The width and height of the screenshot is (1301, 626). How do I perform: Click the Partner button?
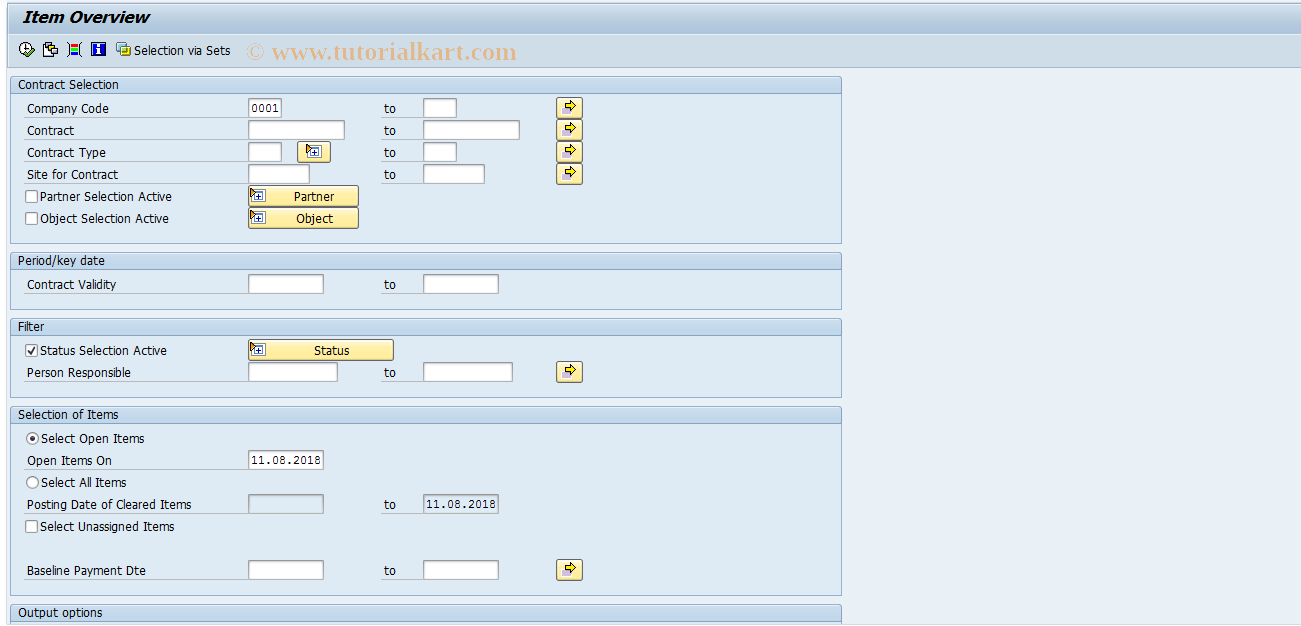303,196
